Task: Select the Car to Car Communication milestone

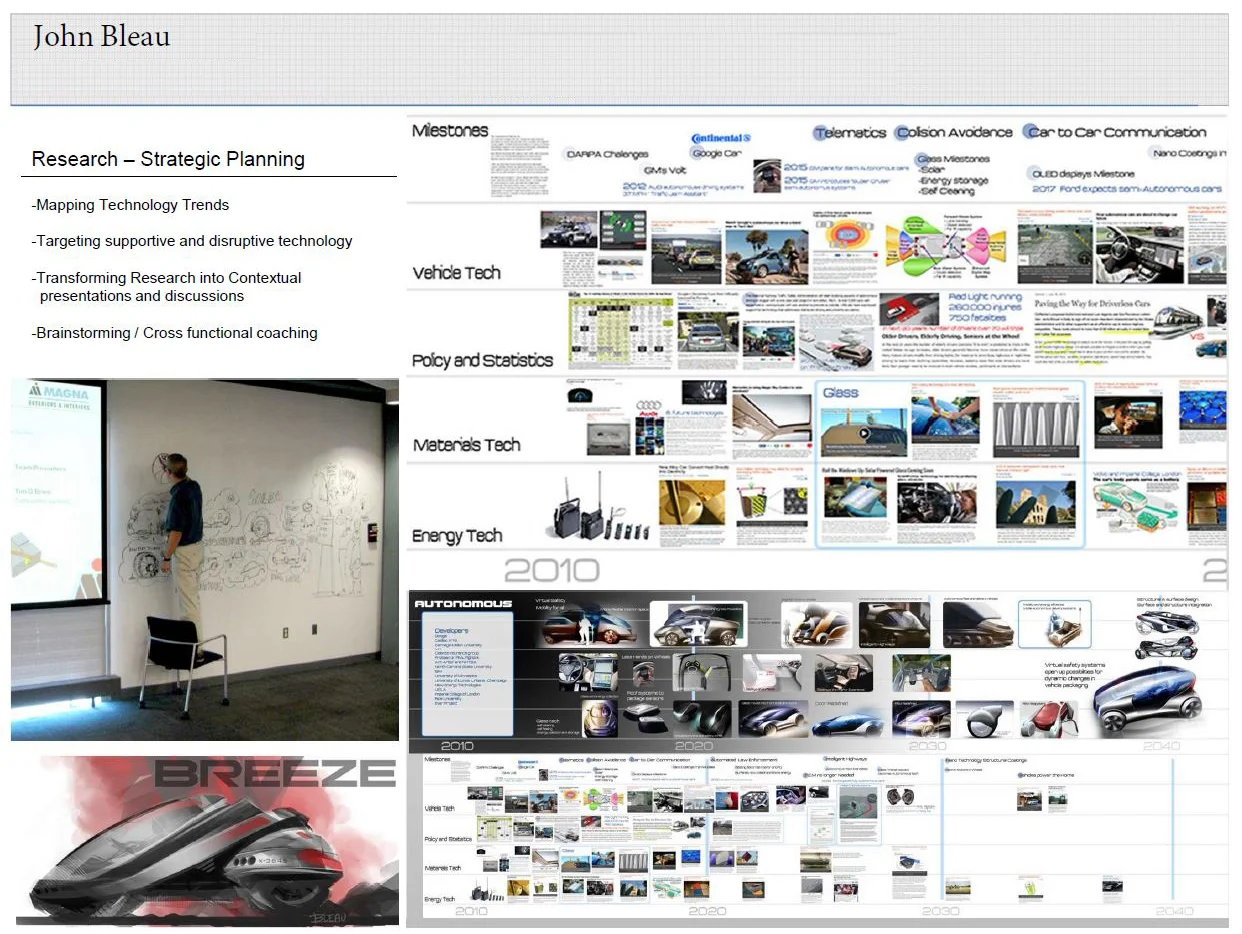Action: tap(1116, 132)
